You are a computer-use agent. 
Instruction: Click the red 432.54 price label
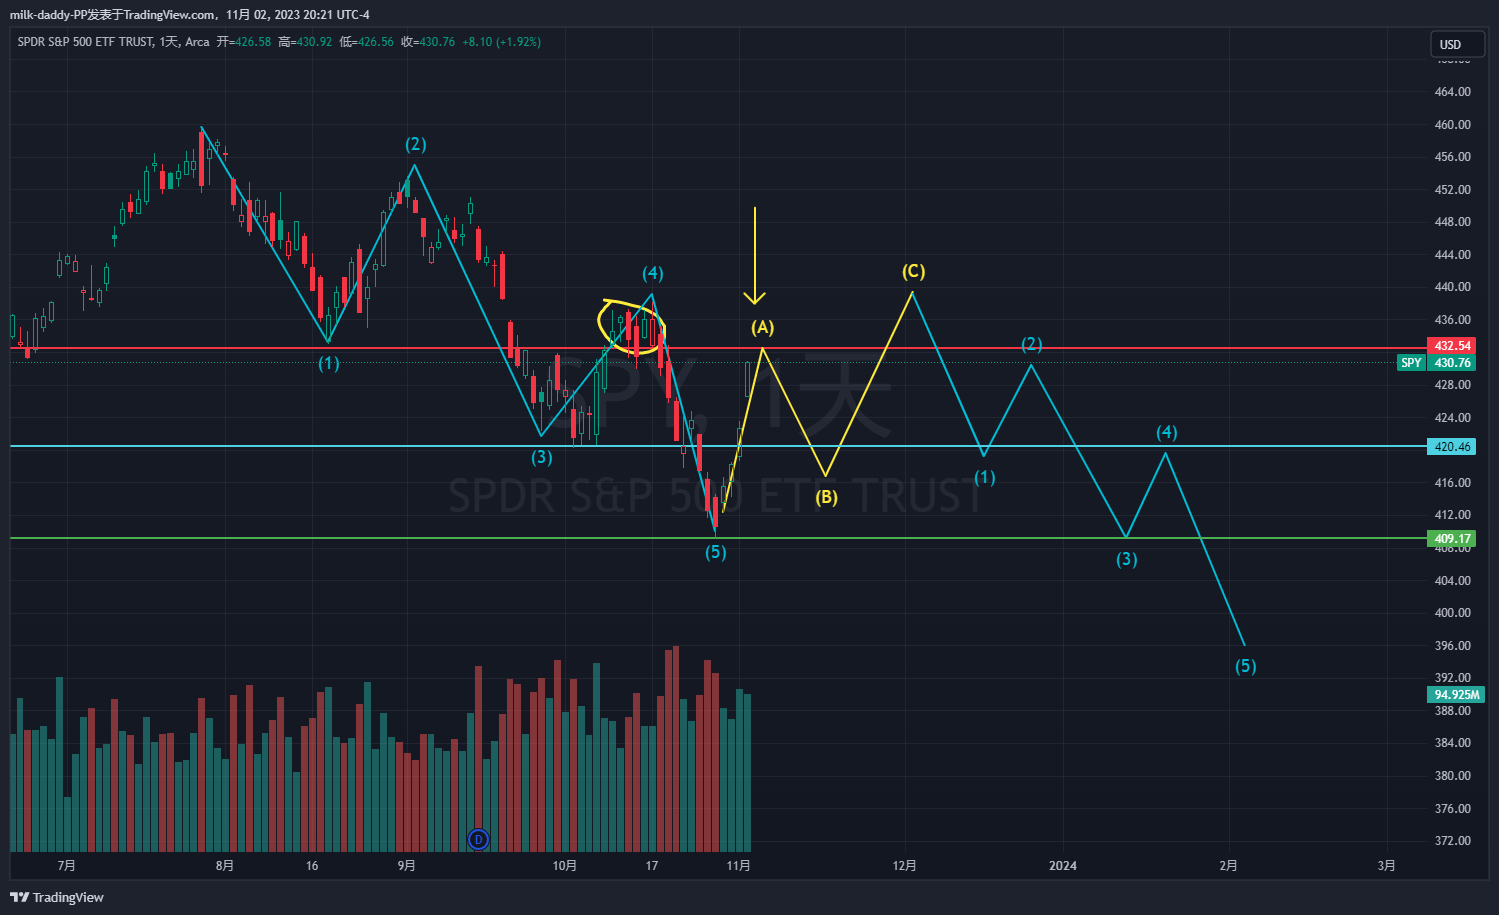coord(1452,346)
